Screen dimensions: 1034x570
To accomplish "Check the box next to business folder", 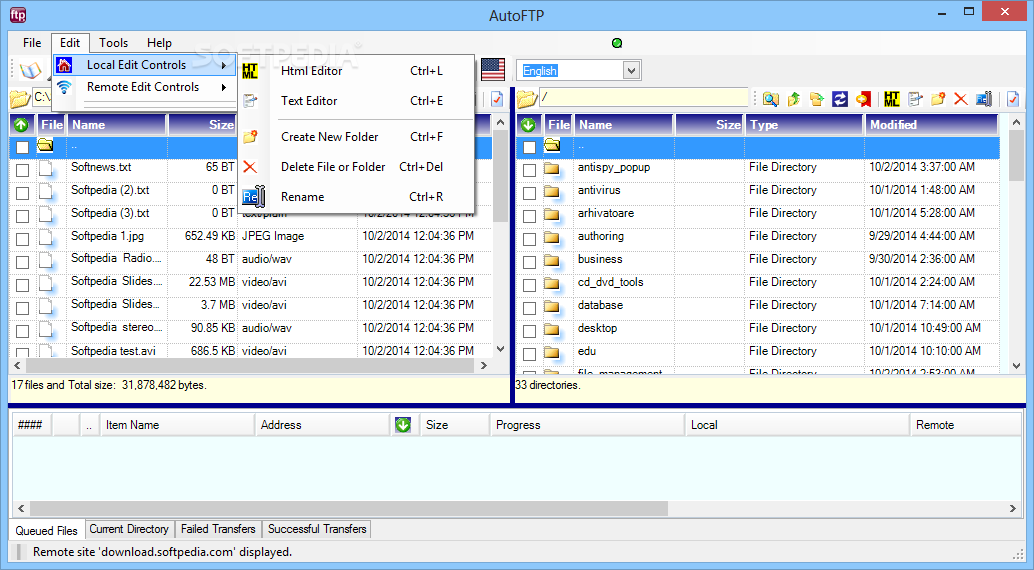I will point(529,262).
